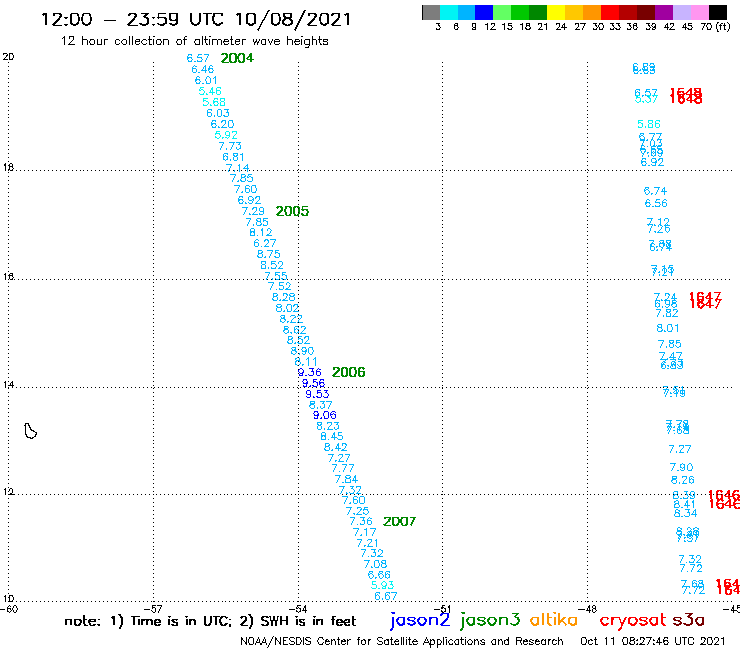Click the wave height value 8.45
This screenshot has width=740, height=650.
[332, 436]
